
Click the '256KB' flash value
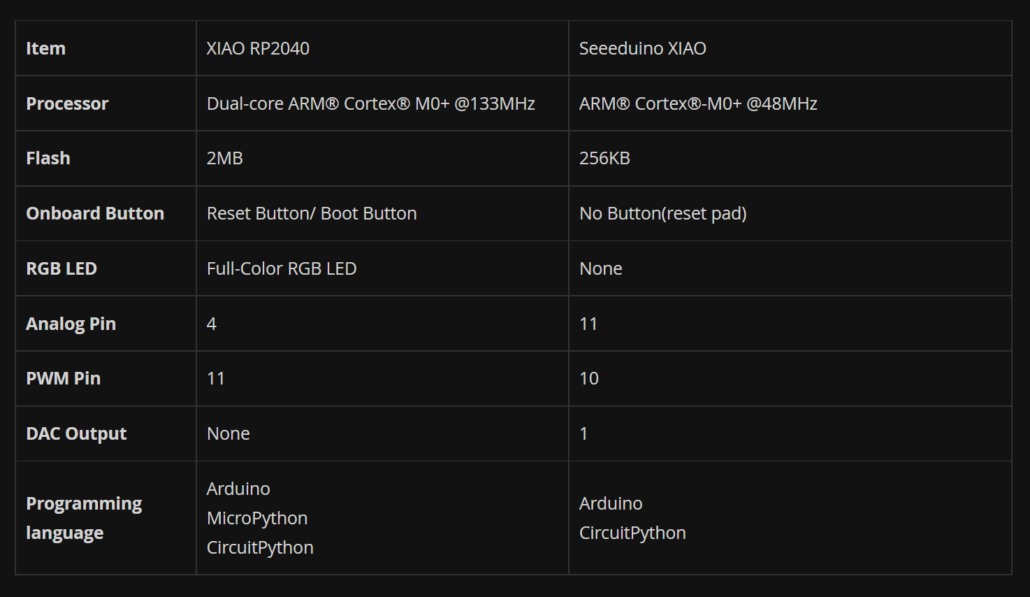click(604, 158)
